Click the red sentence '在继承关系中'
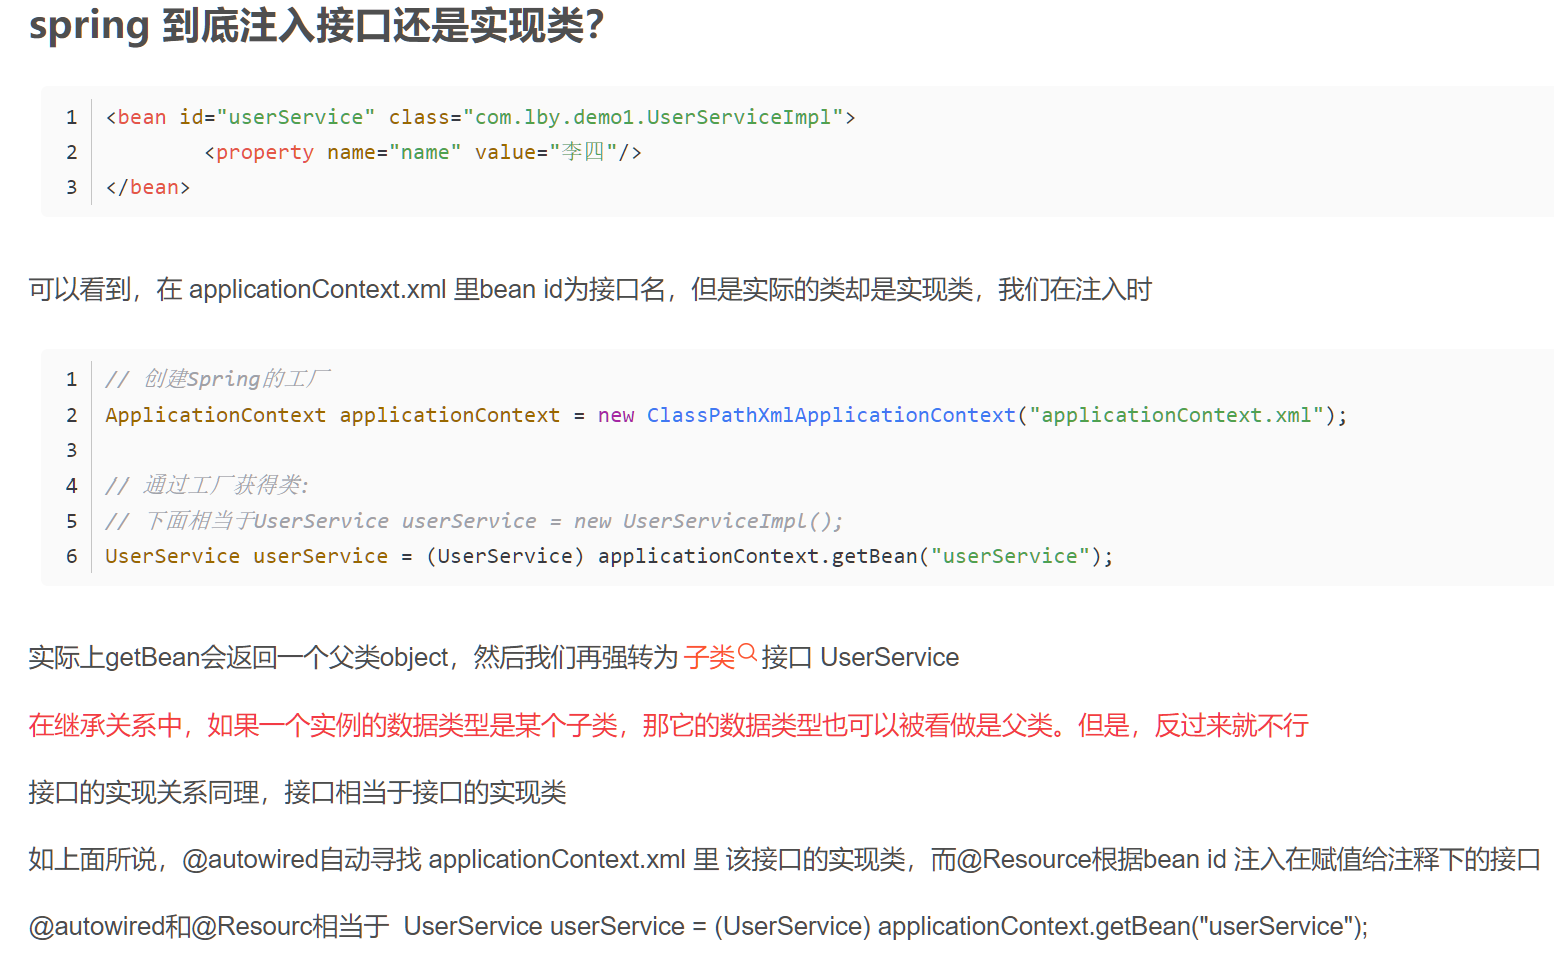Image resolution: width=1554 pixels, height=956 pixels. pos(668,725)
